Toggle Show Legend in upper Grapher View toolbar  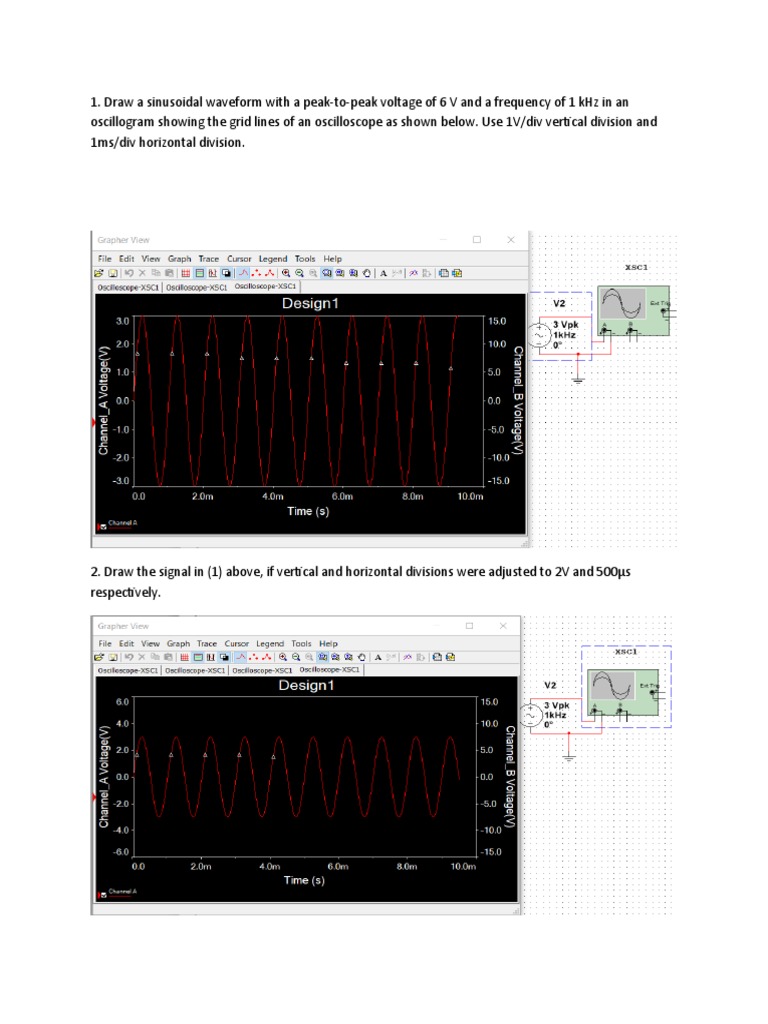(200, 273)
